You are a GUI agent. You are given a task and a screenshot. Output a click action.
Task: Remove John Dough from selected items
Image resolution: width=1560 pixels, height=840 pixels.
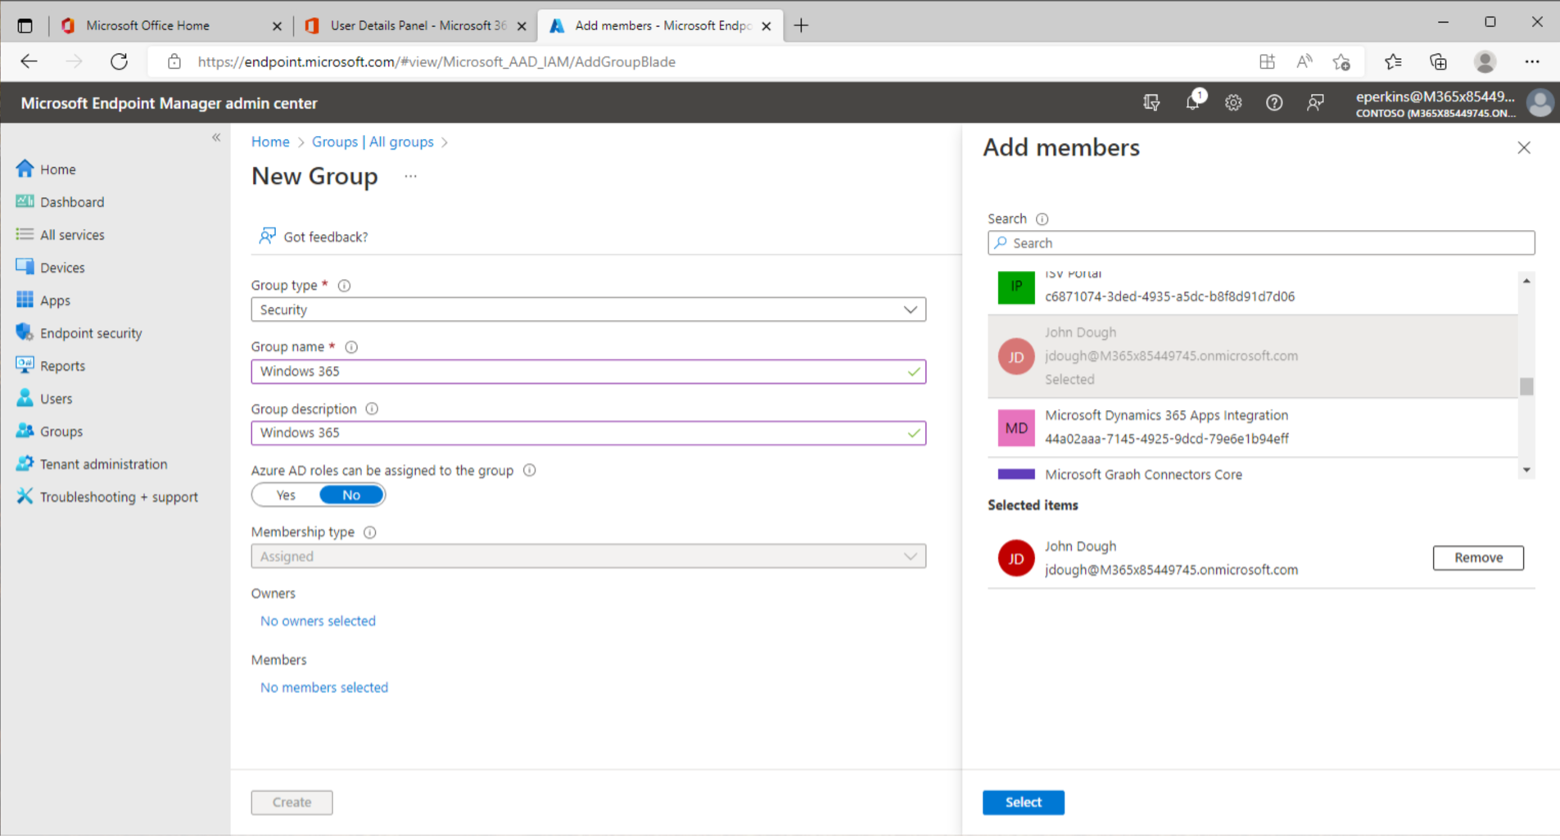[x=1477, y=557]
